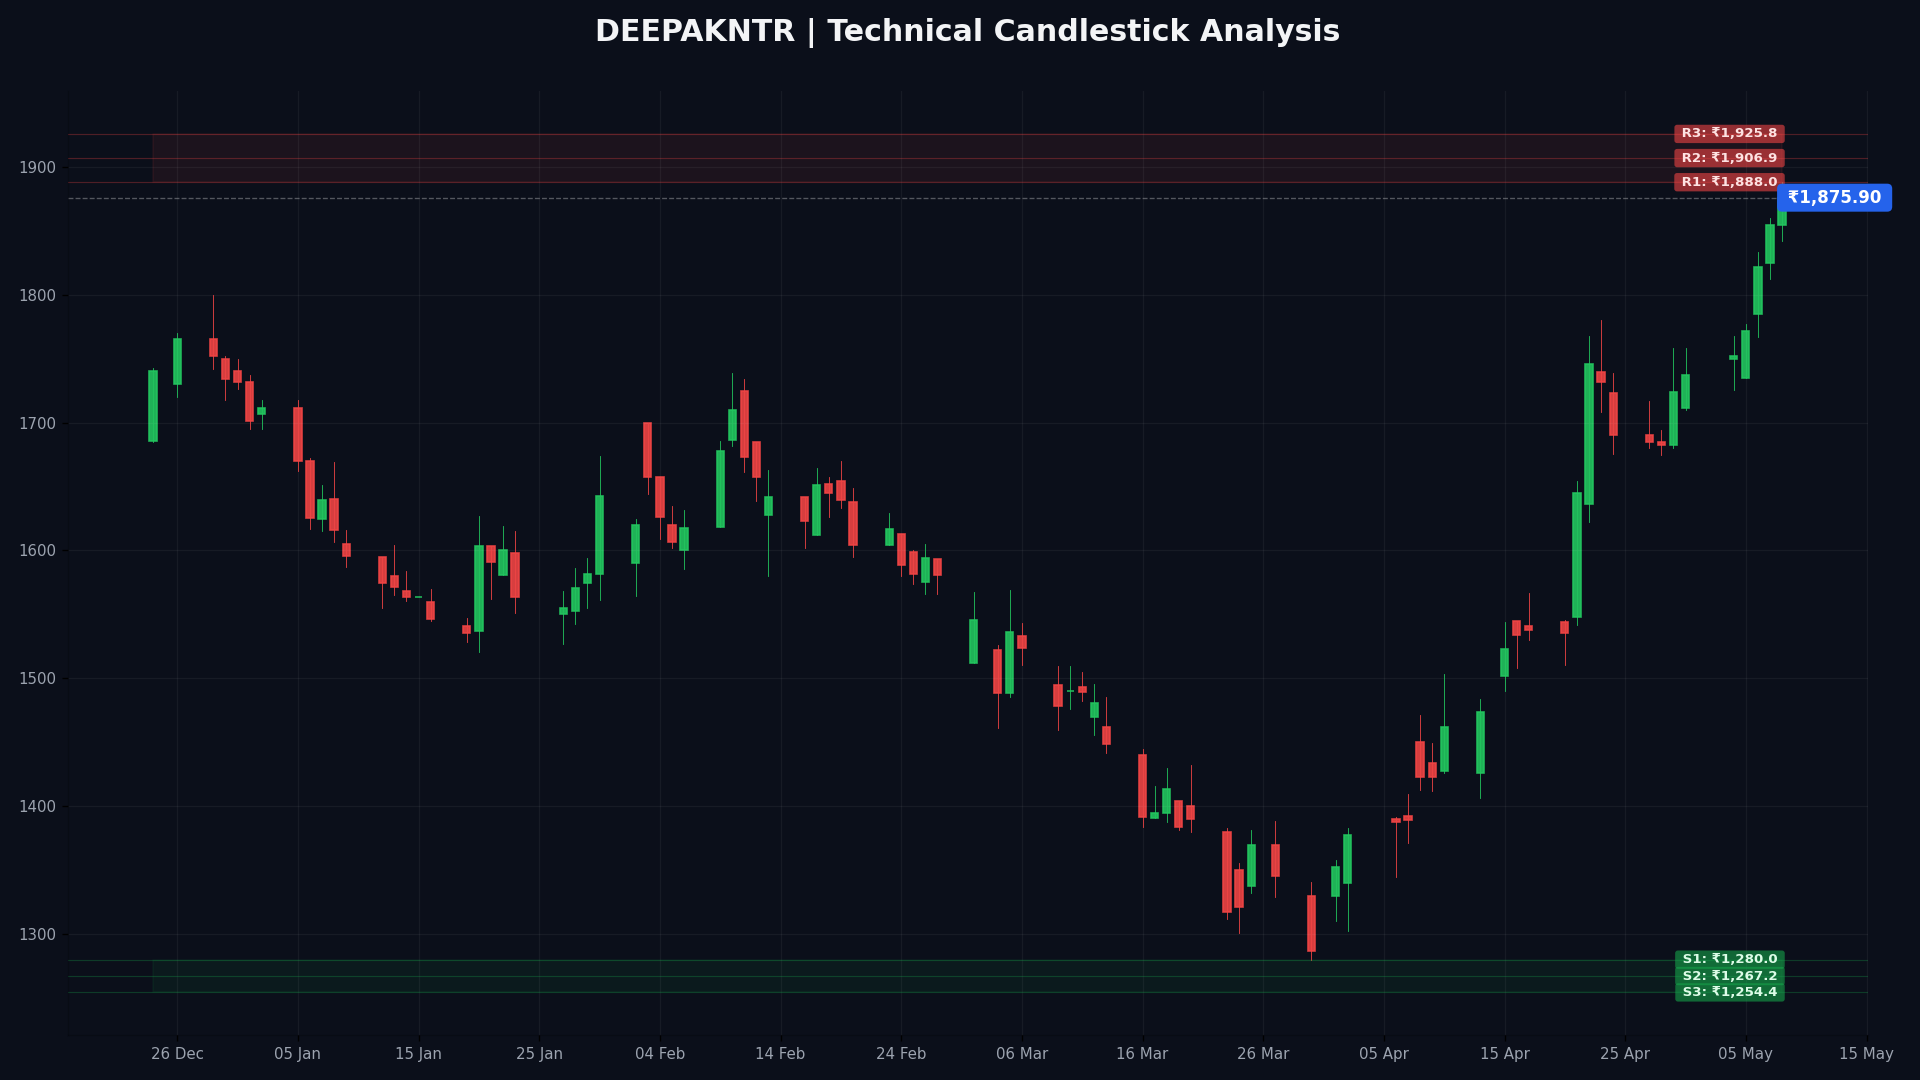Image resolution: width=1920 pixels, height=1080 pixels.
Task: Click the 1700 price axis label
Action: (38, 424)
